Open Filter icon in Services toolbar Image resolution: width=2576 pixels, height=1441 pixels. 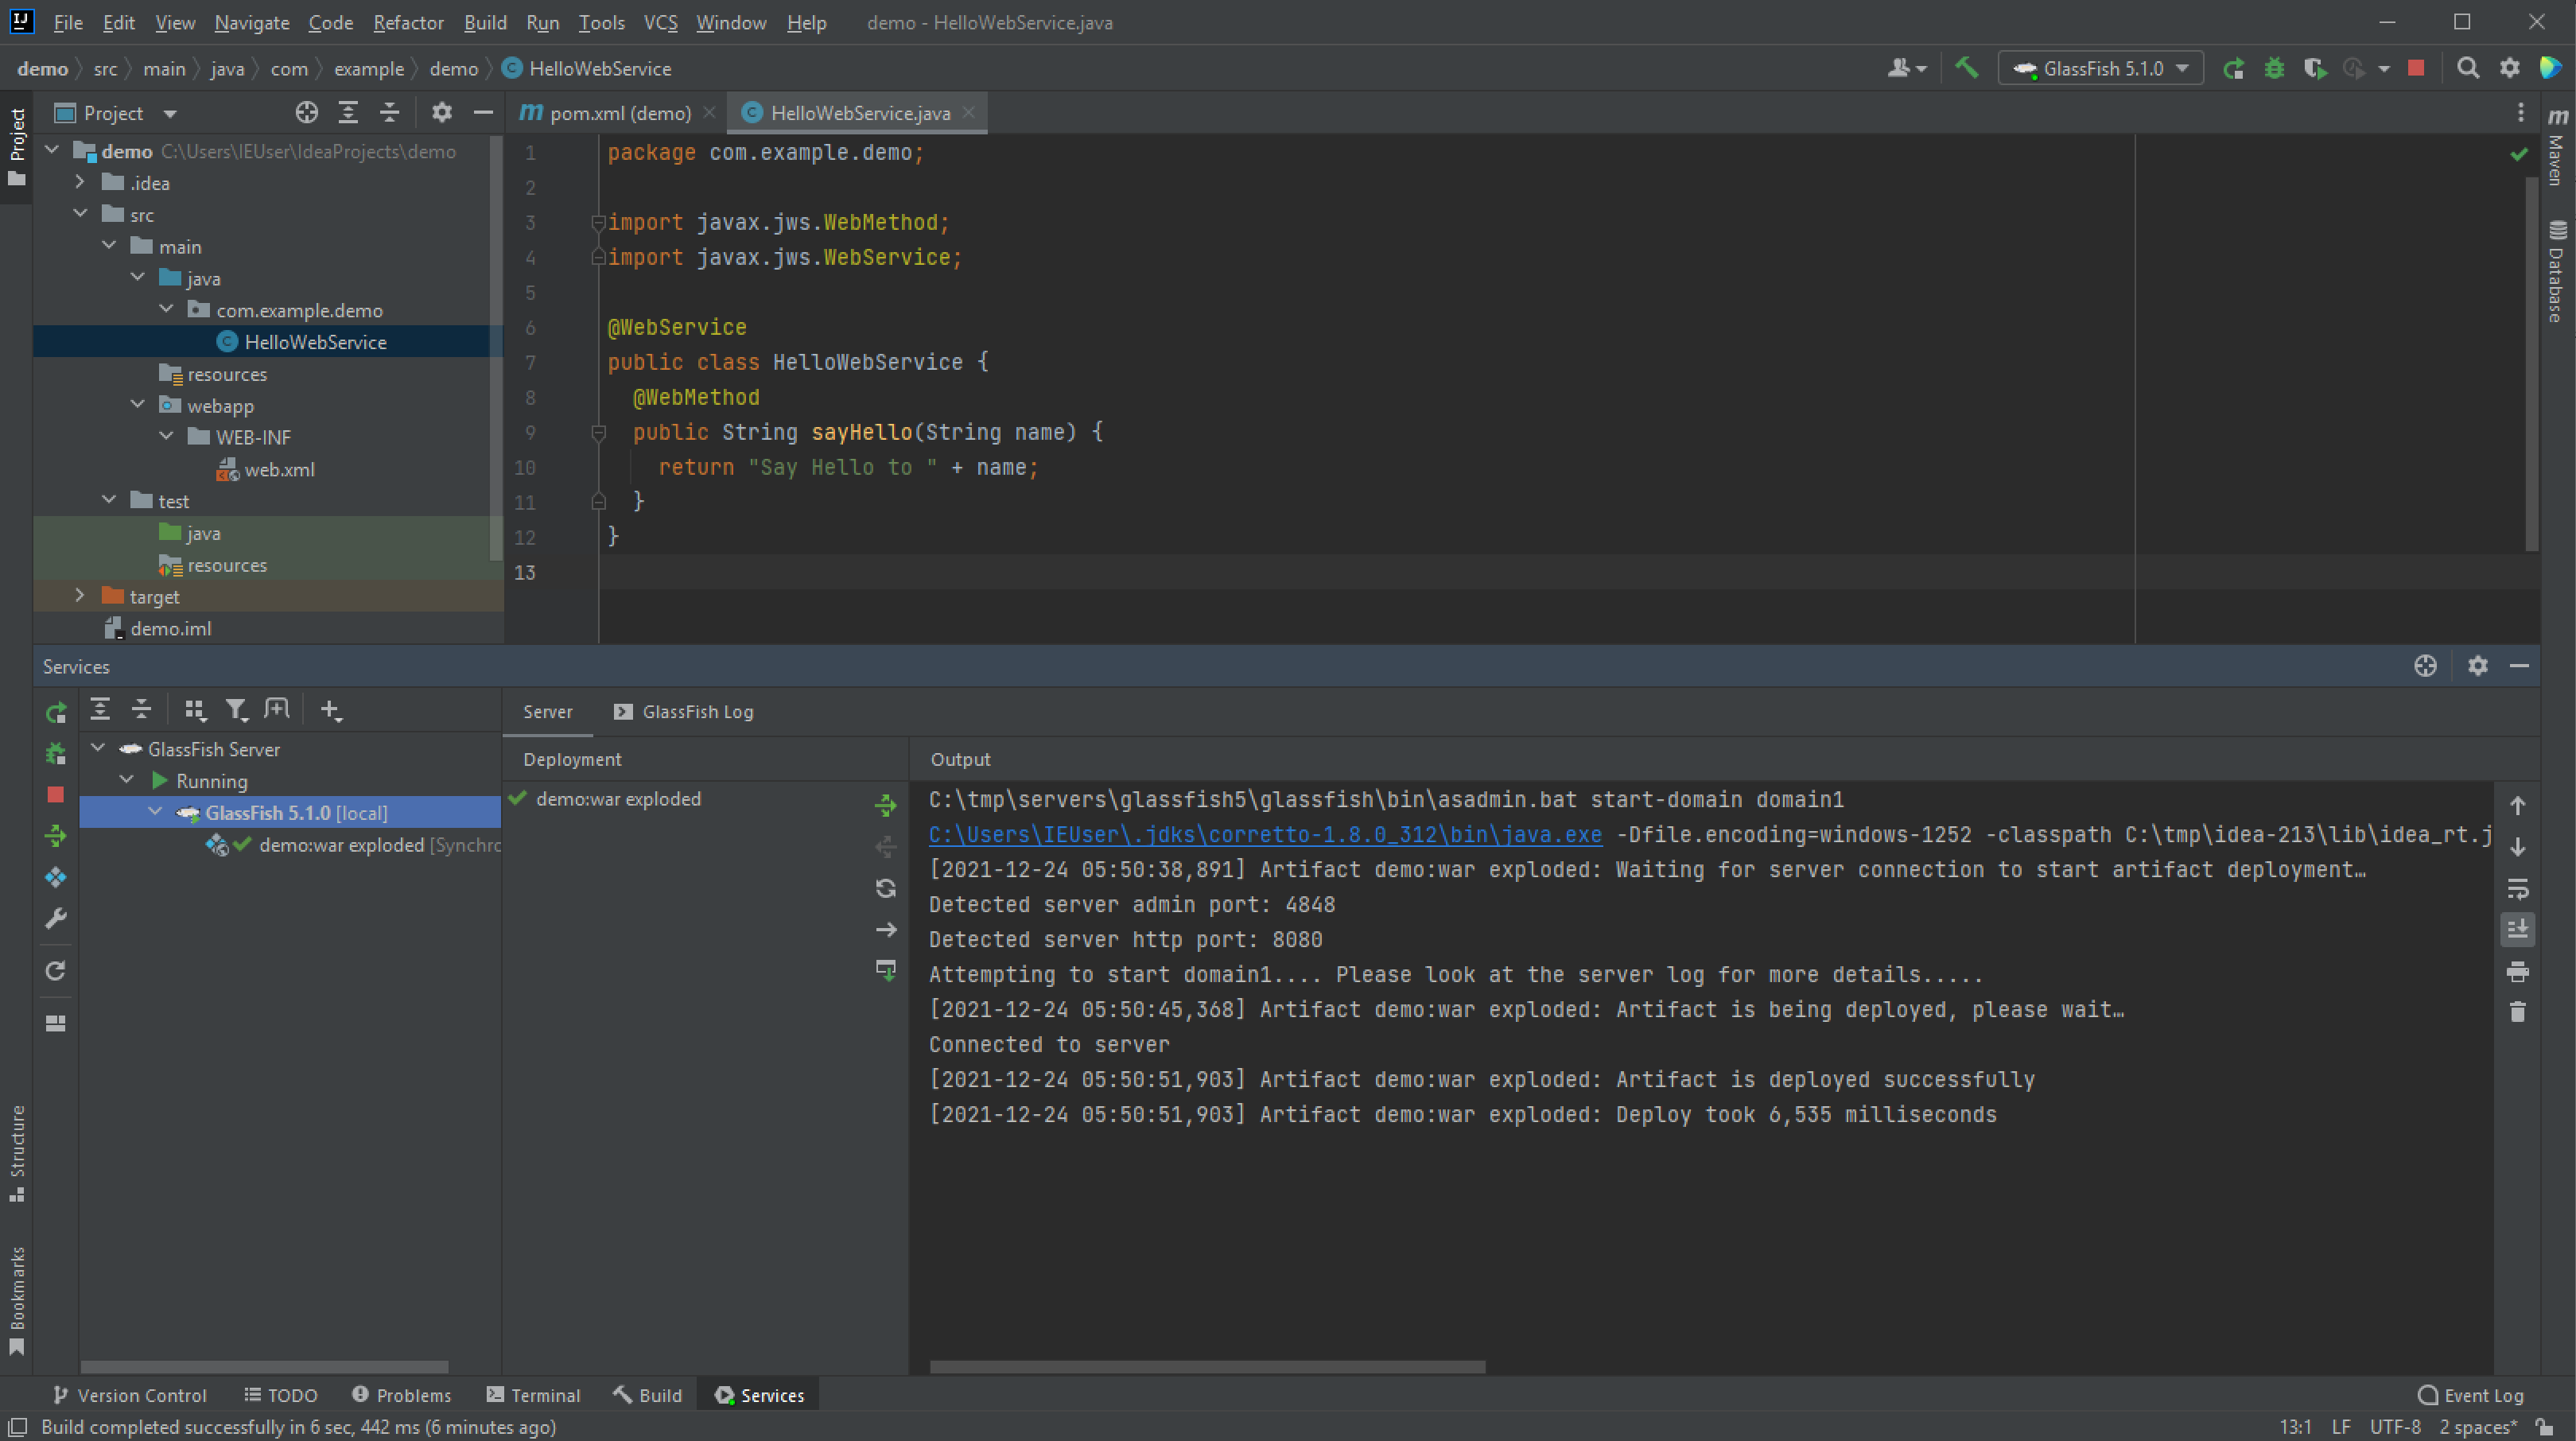coord(236,710)
